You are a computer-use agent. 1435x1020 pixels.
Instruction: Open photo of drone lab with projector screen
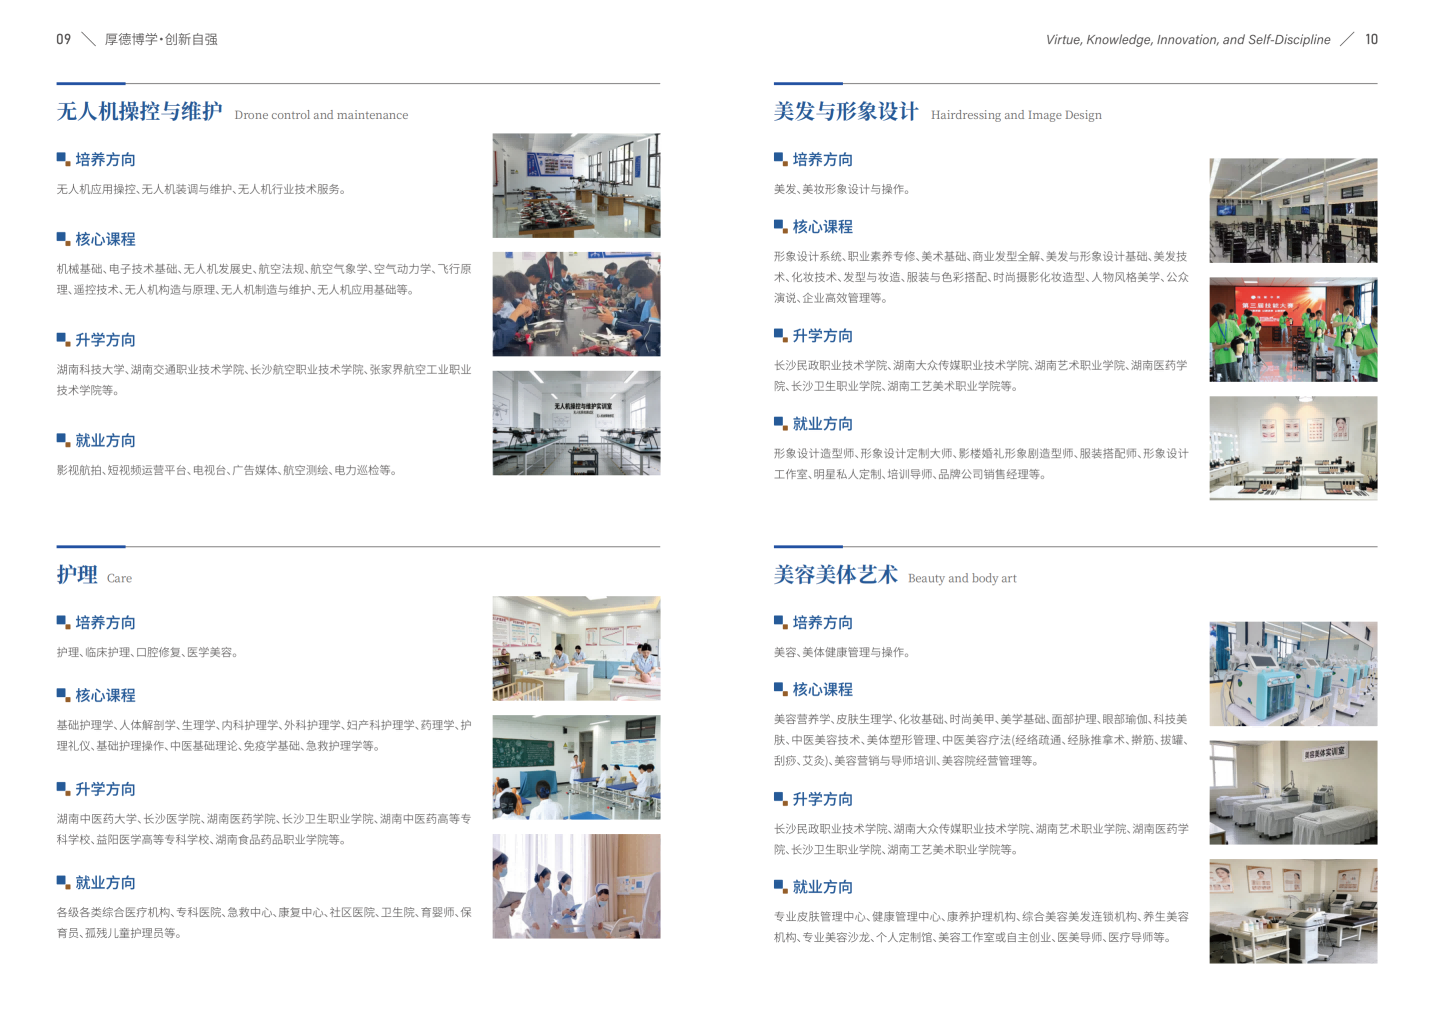[576, 423]
